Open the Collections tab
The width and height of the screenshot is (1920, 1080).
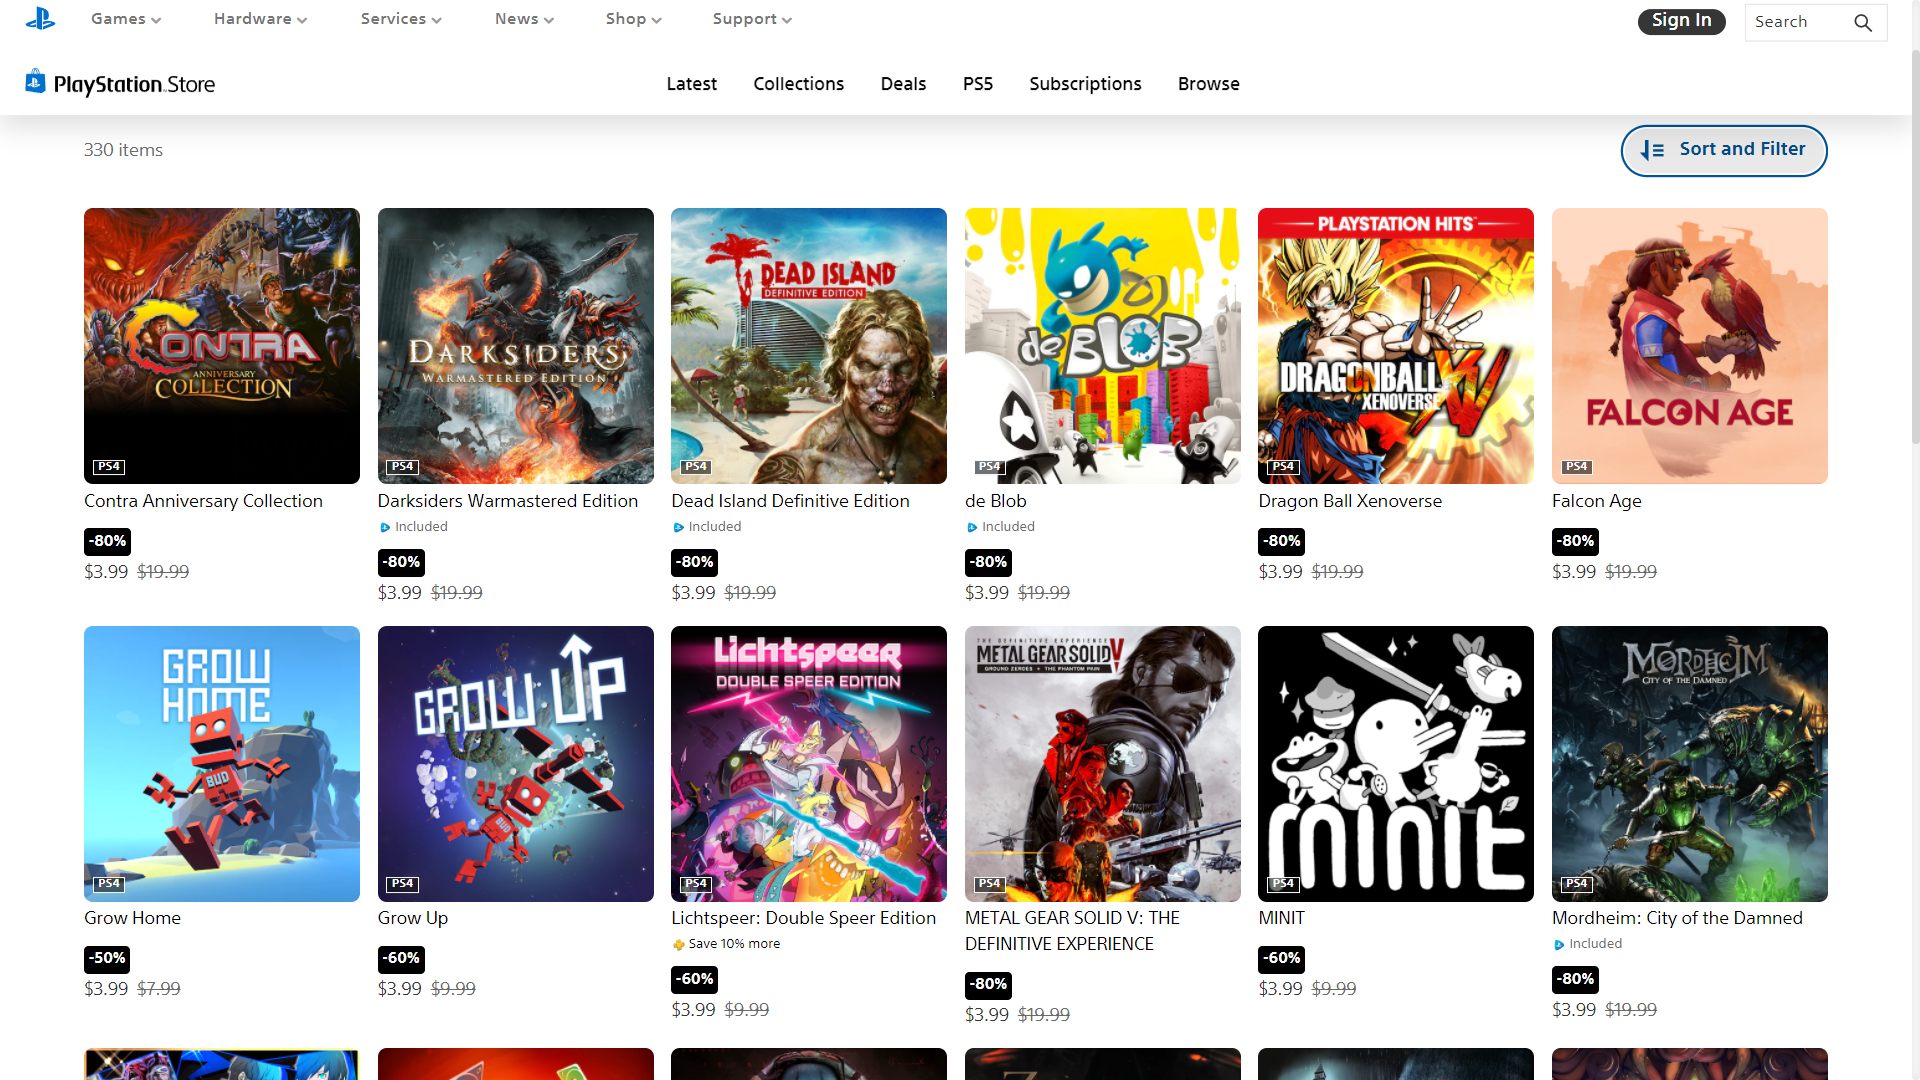798,84
